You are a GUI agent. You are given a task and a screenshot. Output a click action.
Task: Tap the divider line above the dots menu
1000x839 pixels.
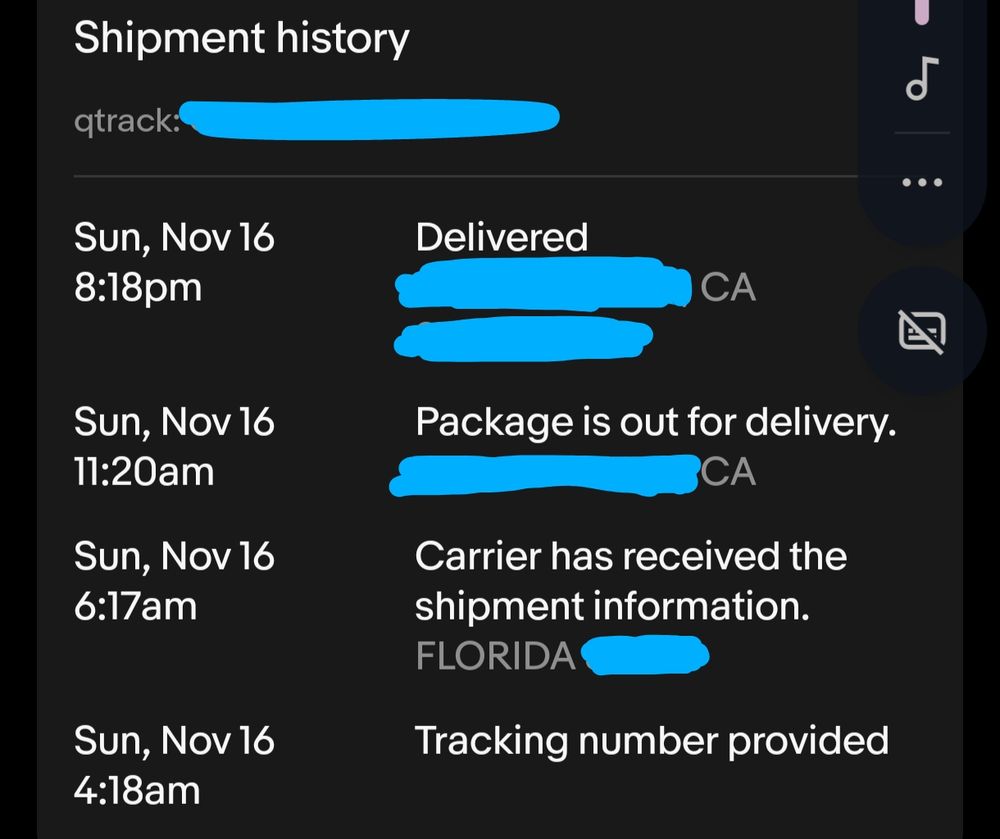[922, 131]
